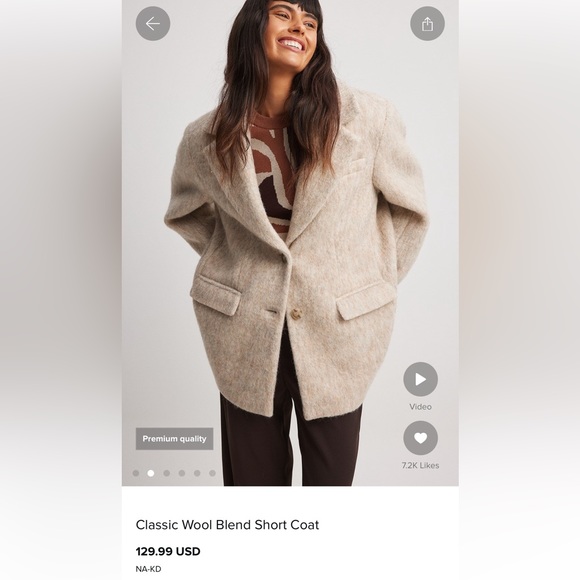This screenshot has height=580, width=580.
Task: Switch to fifth image dot
Action: (x=197, y=473)
